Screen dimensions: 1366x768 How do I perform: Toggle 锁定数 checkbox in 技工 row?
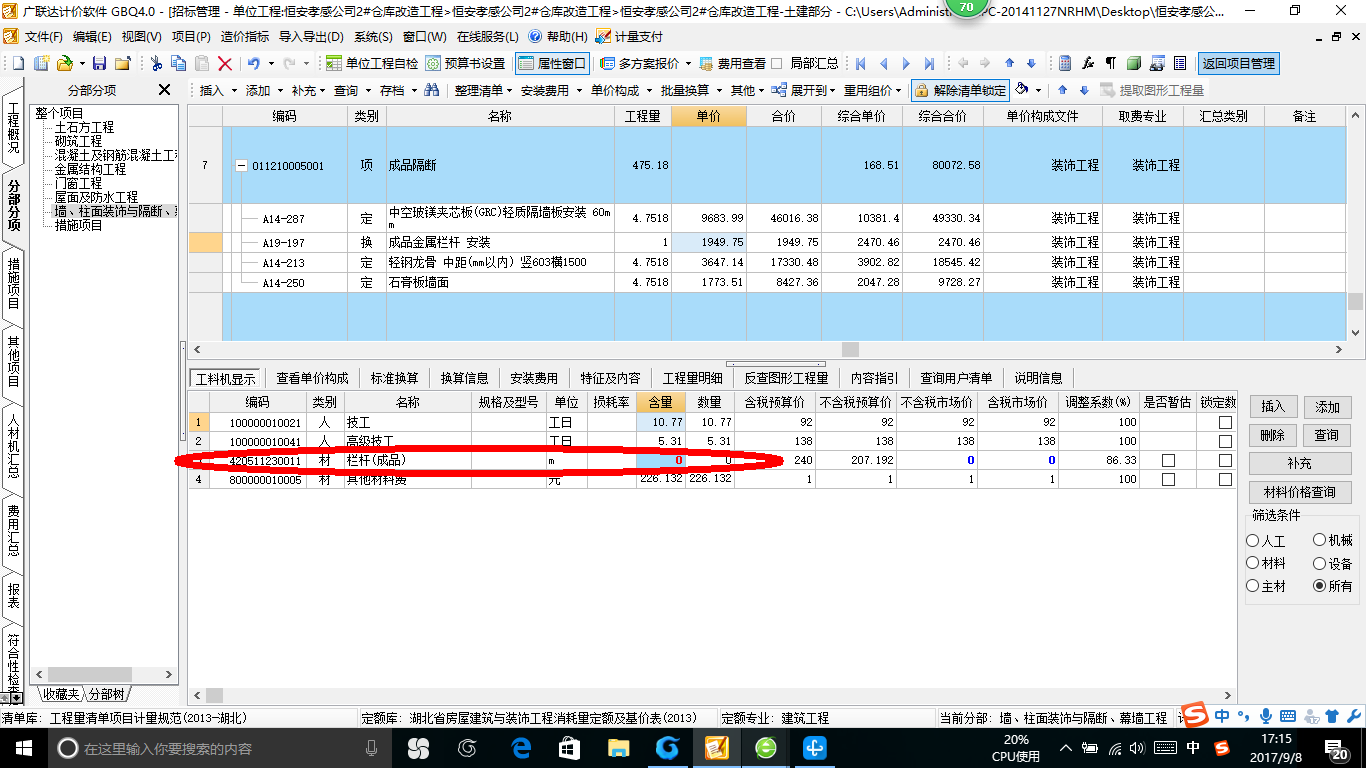[1225, 423]
